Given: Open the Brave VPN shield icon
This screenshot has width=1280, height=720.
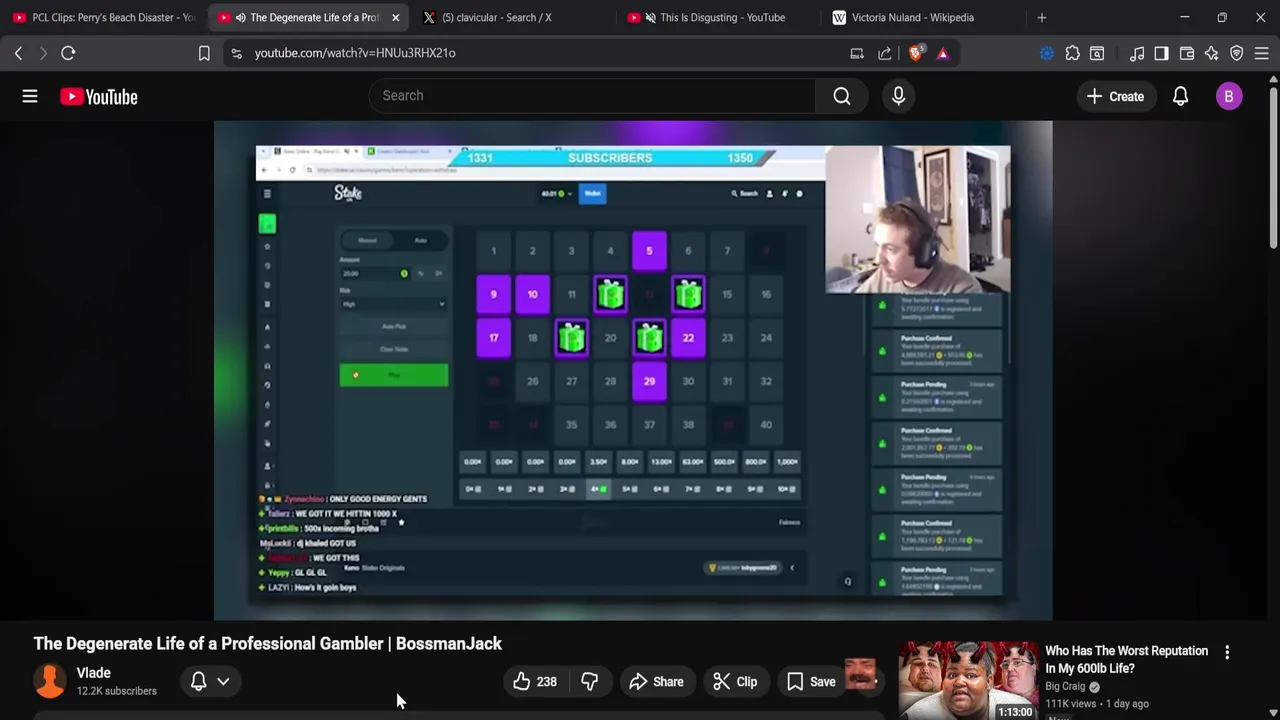Looking at the screenshot, I should pyautogui.click(x=1237, y=53).
